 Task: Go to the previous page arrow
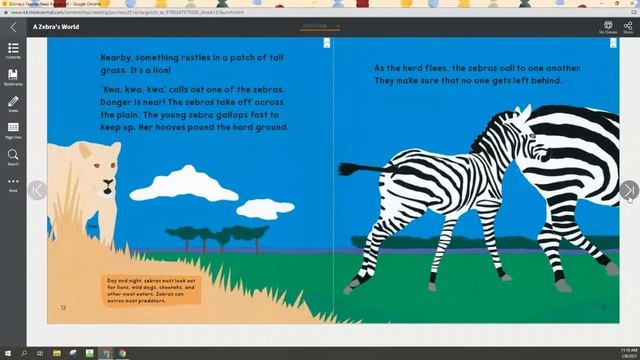pyautogui.click(x=37, y=190)
